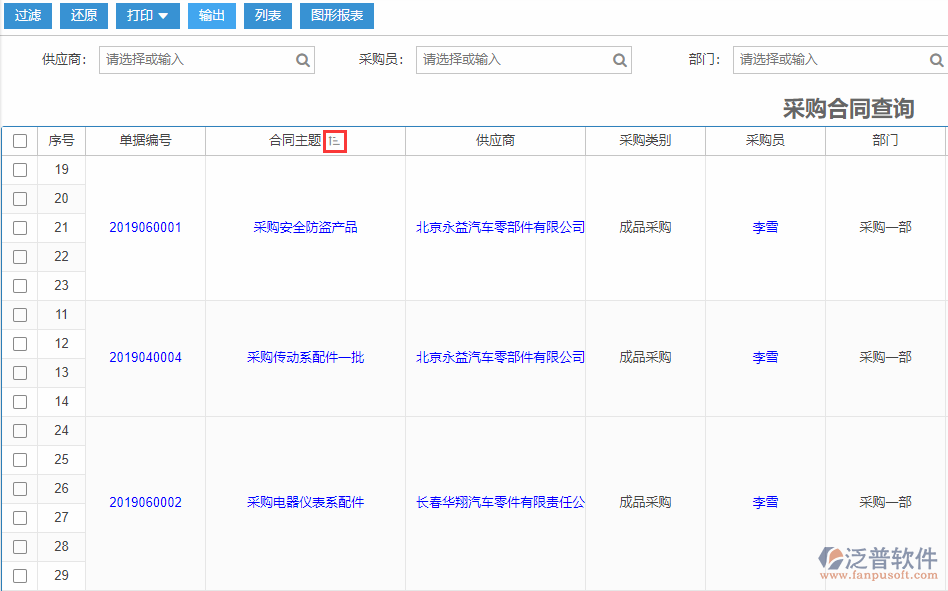Open the 供应商 selection combo box
Image resolution: width=948 pixels, height=591 pixels.
tap(190, 60)
